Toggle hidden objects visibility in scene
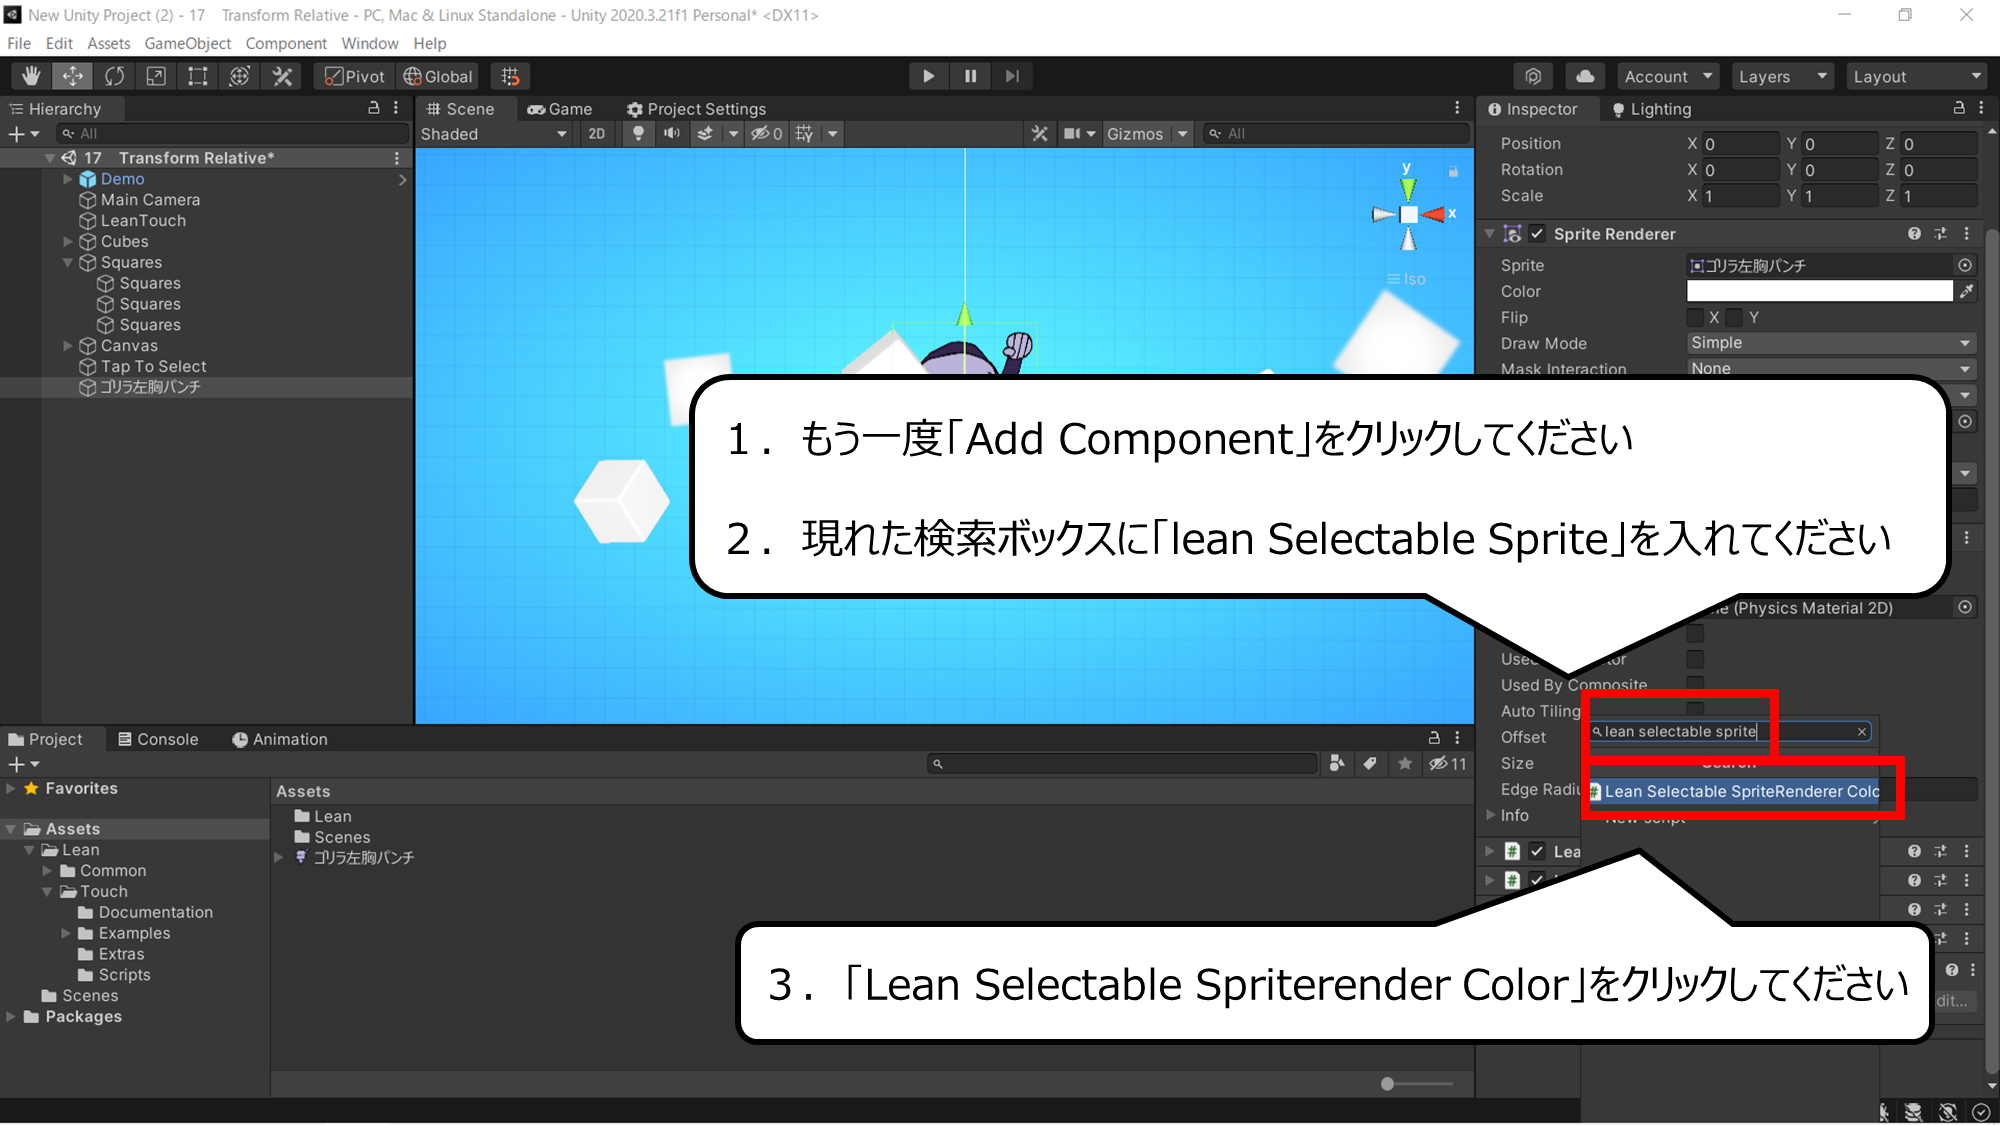Screen dimensions: 2000x1125 coord(766,134)
